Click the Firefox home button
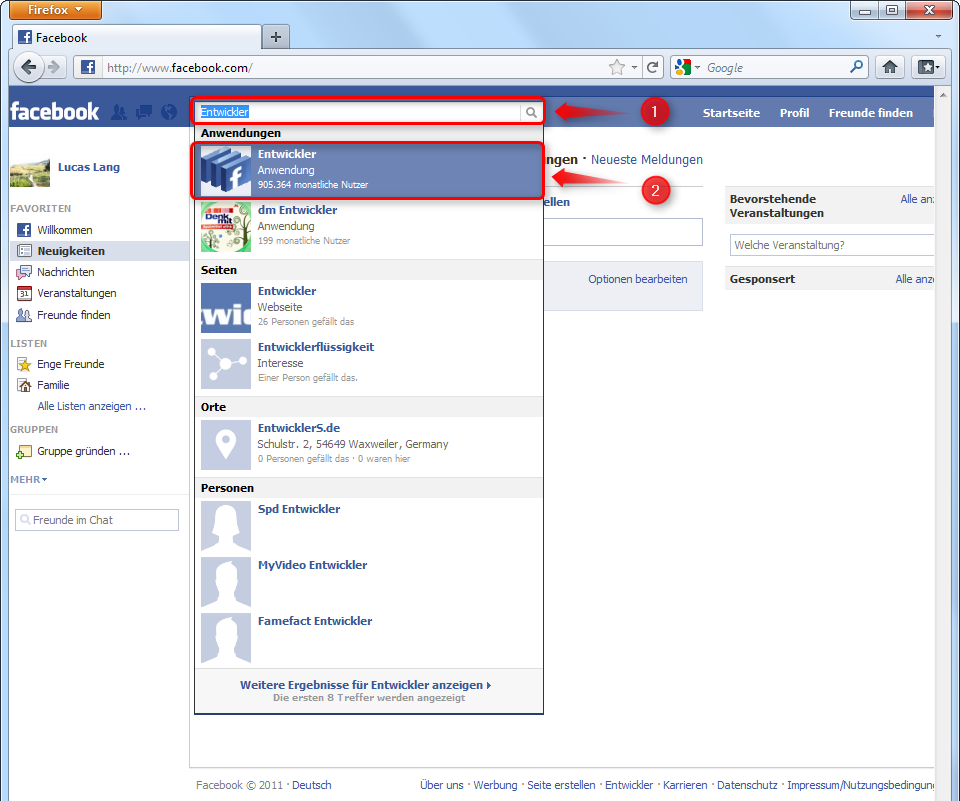 point(890,67)
